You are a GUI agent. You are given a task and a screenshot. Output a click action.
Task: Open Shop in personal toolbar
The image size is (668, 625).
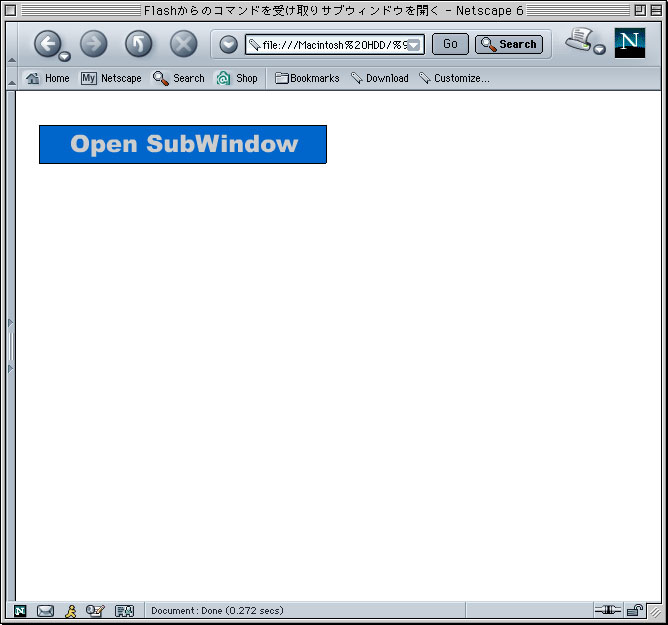coord(237,78)
